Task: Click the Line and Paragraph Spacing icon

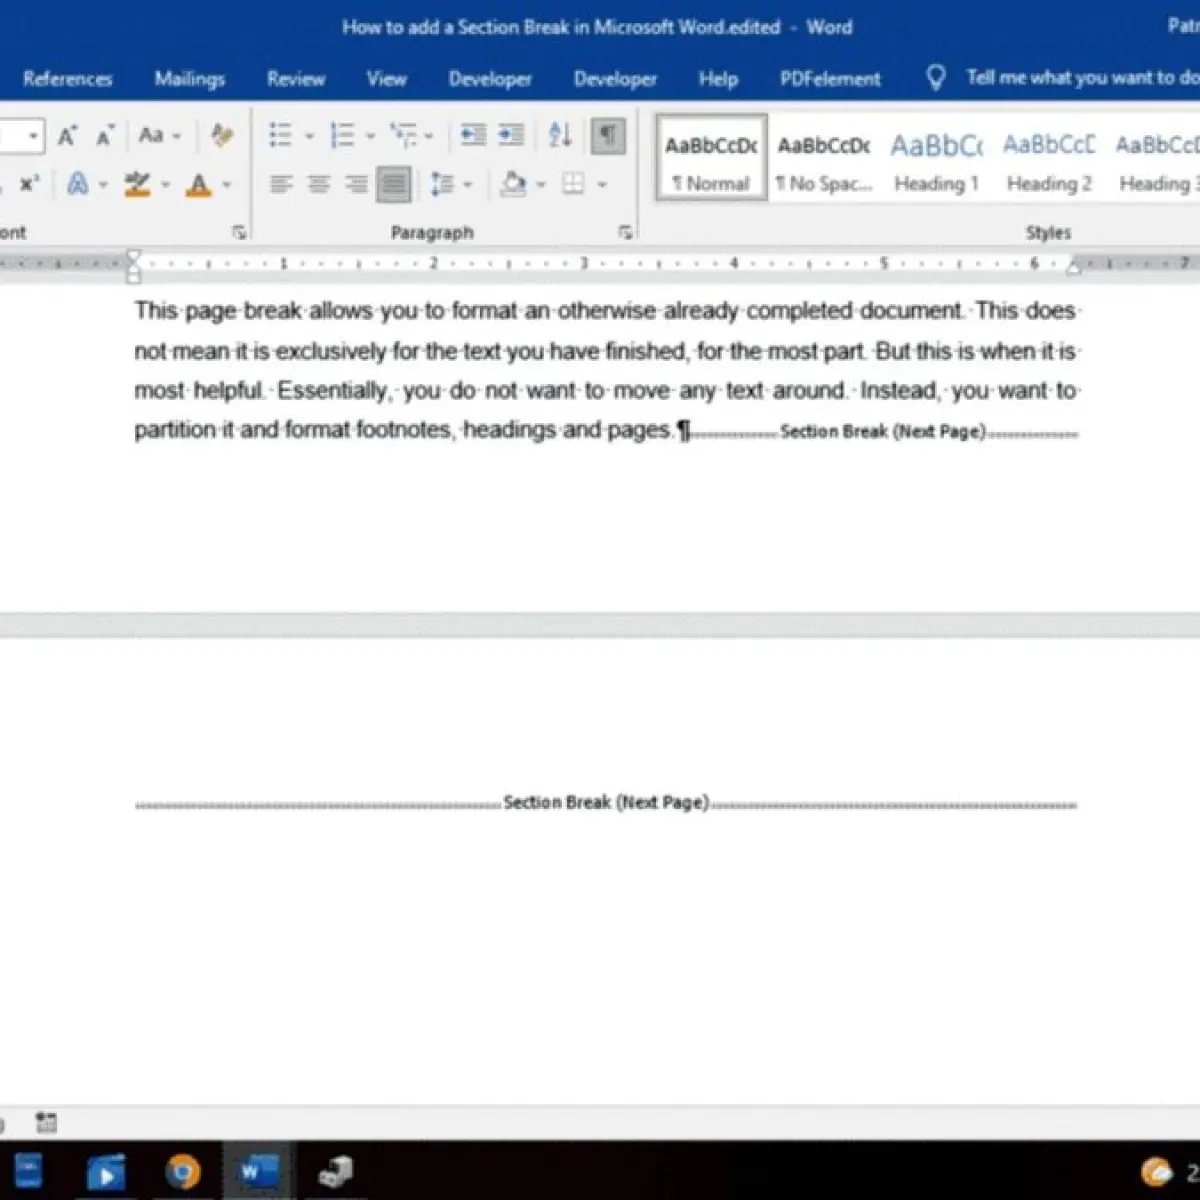Action: click(442, 184)
